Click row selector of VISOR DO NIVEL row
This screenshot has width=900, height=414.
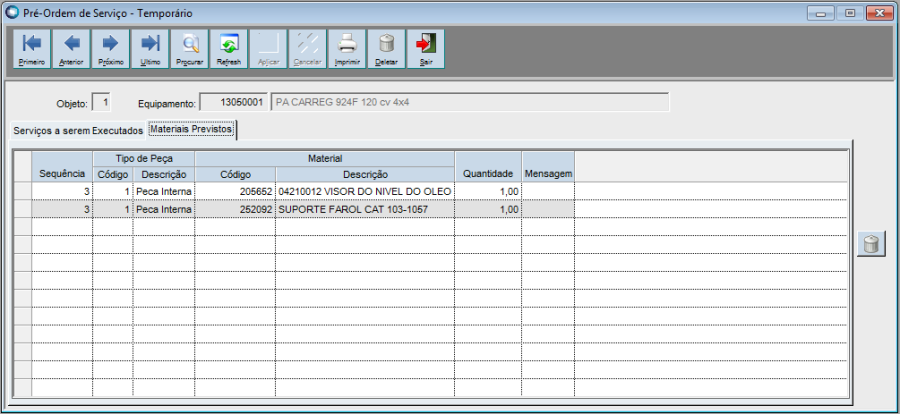tap(23, 191)
